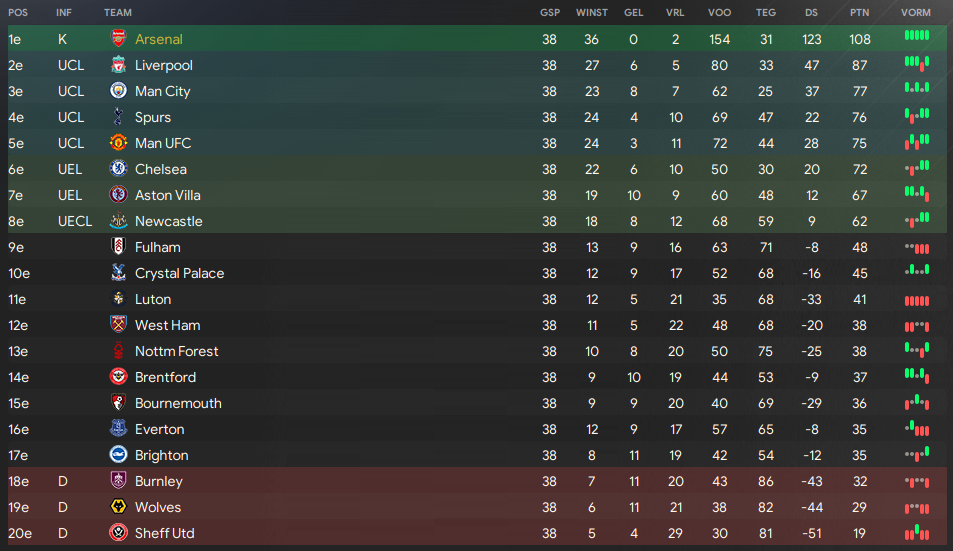Image resolution: width=953 pixels, height=551 pixels.
Task: Open the Spurs team name link
Action: 153,117
